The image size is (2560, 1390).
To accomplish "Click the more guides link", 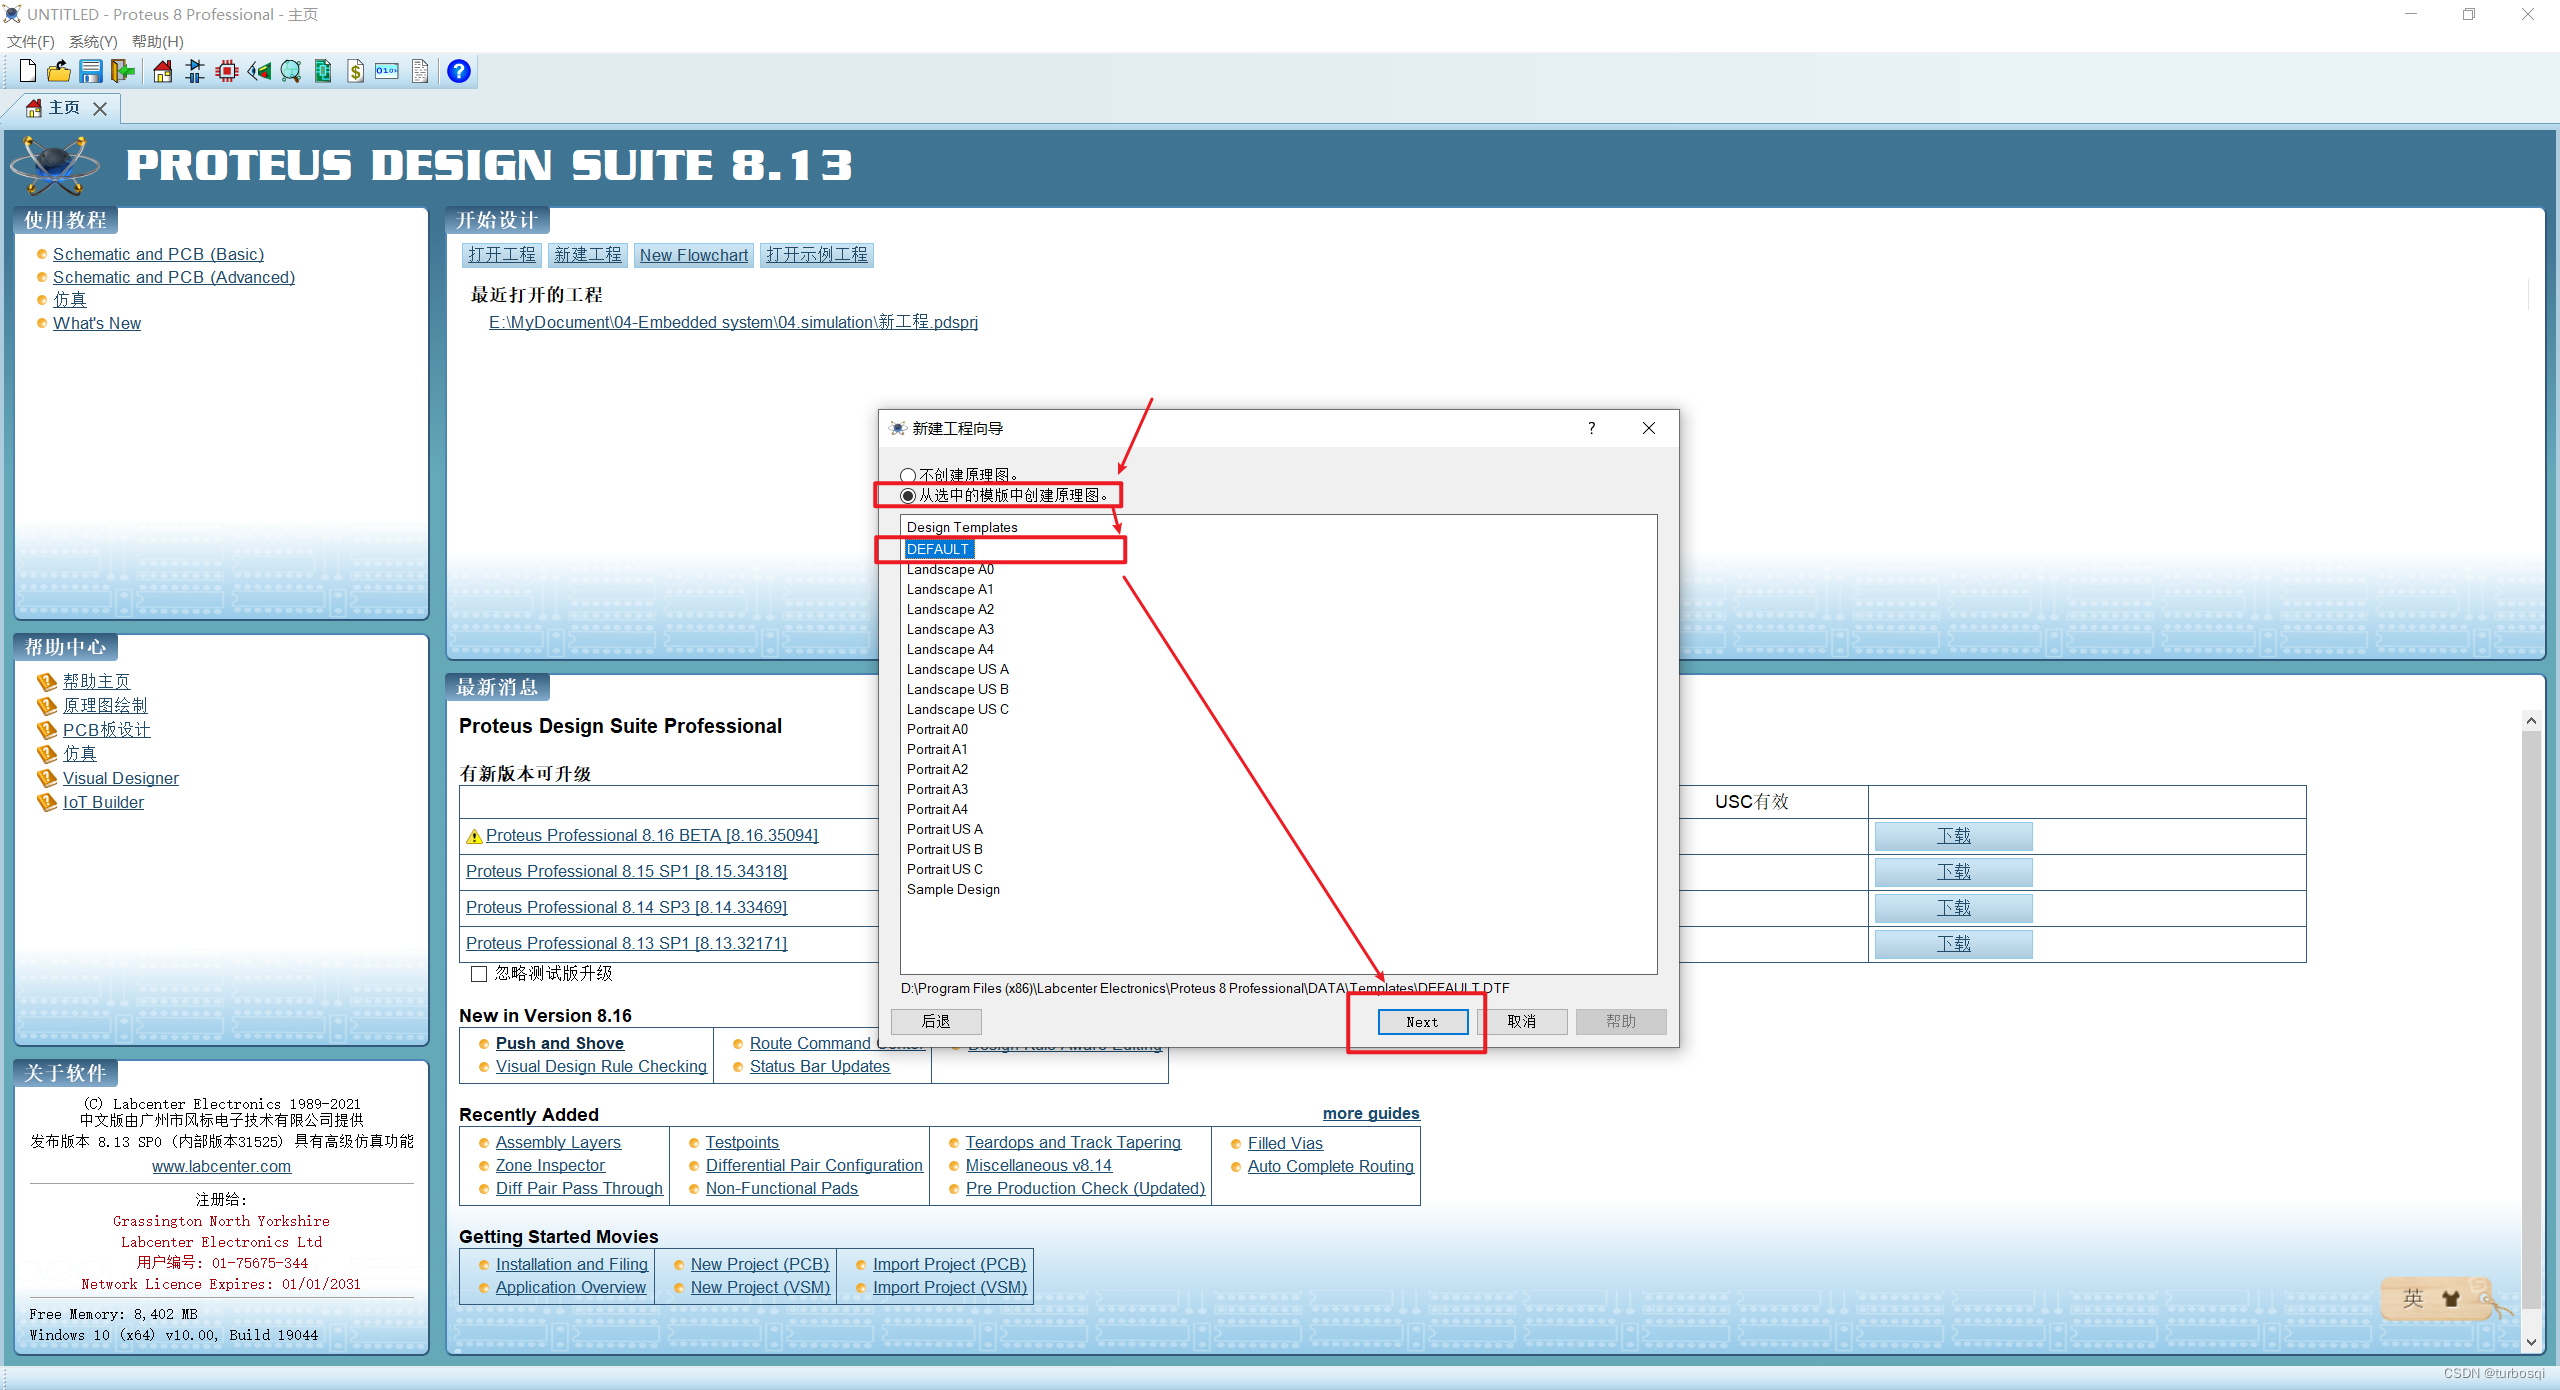I will (1371, 1113).
